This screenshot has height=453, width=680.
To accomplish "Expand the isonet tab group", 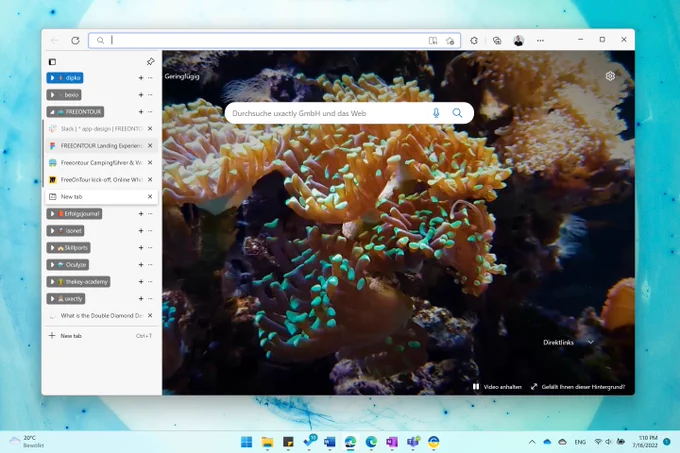I will (52, 231).
